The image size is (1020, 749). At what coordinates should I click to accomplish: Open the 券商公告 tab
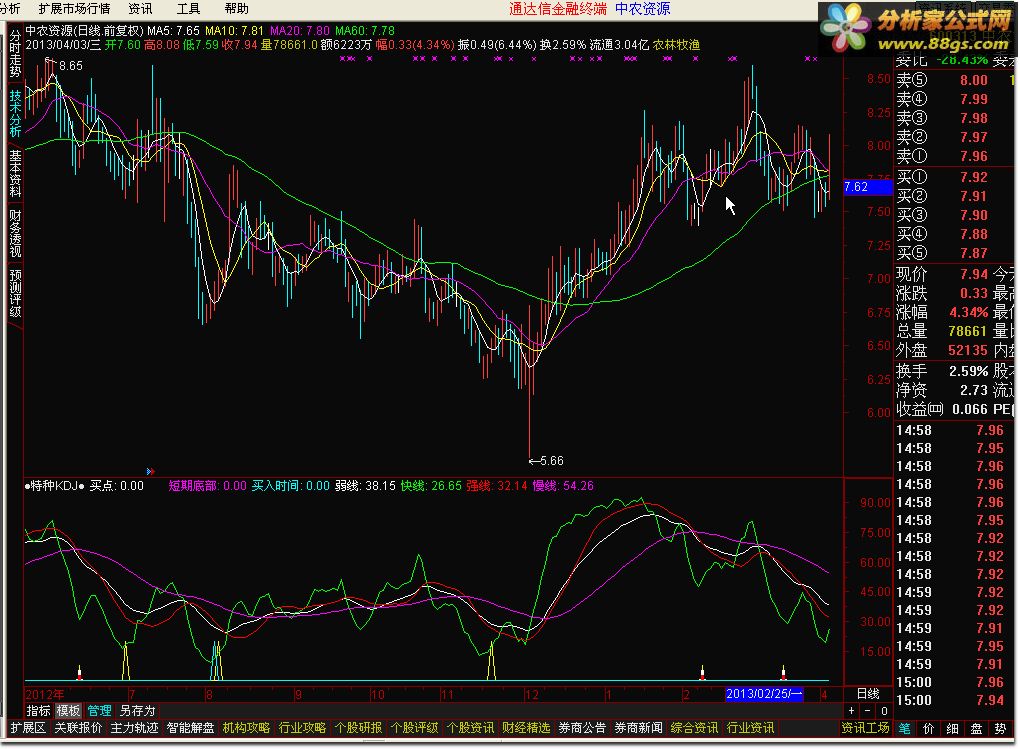coord(582,728)
